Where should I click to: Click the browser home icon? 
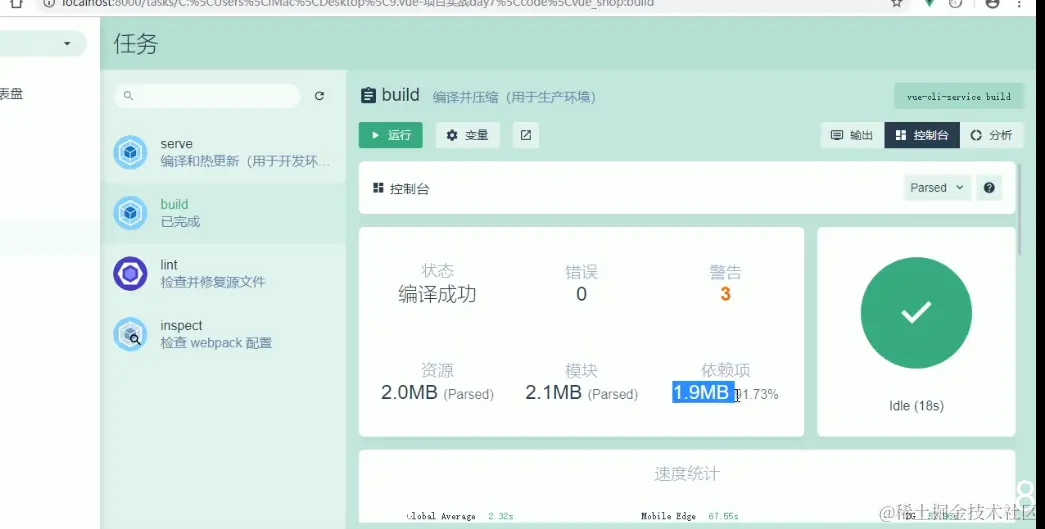coord(17,3)
